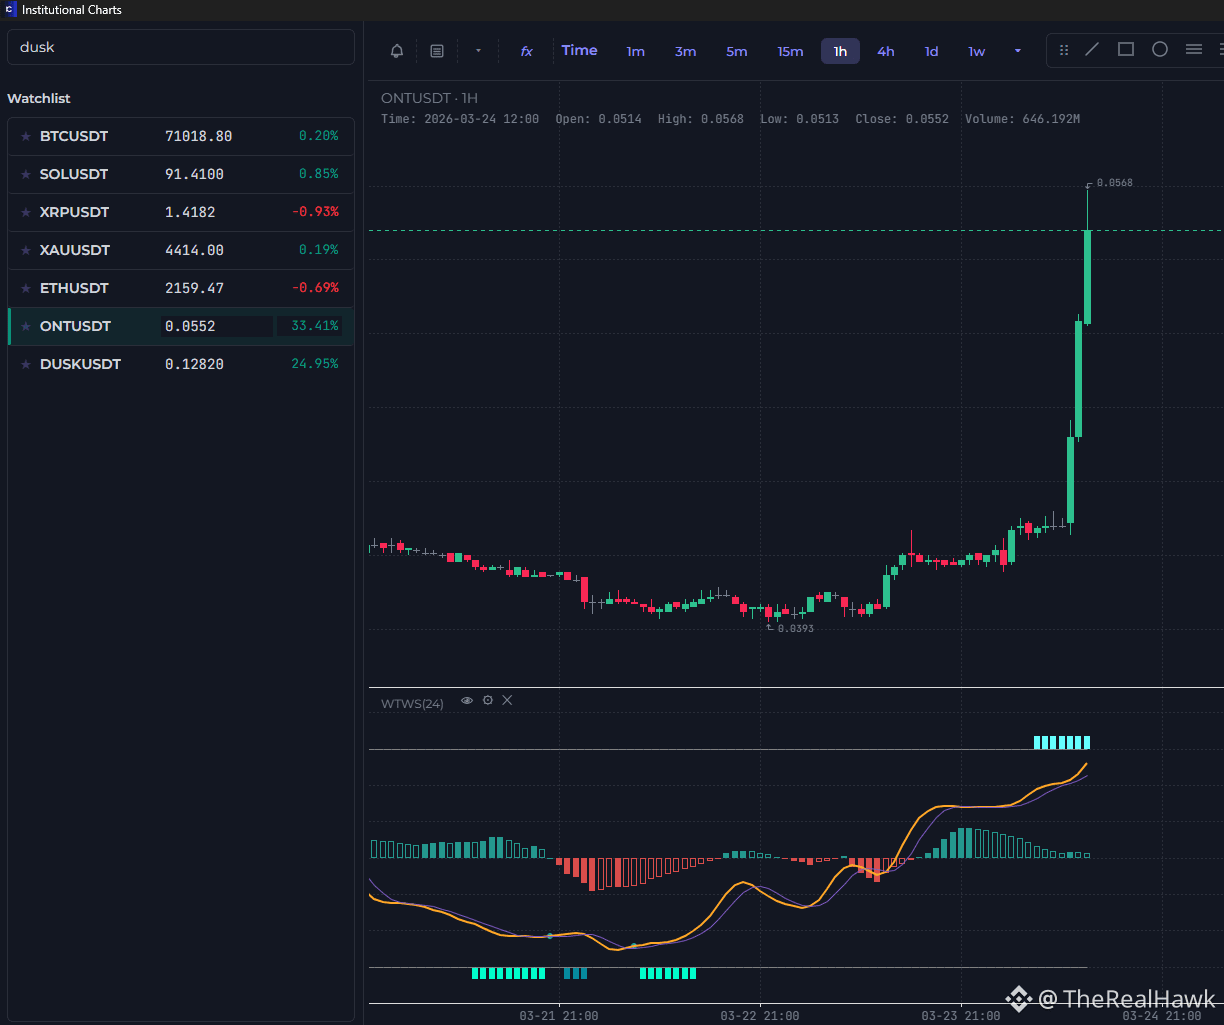Toggle WTWS(24) indicator visibility eye
This screenshot has width=1224, height=1025.
tap(467, 701)
